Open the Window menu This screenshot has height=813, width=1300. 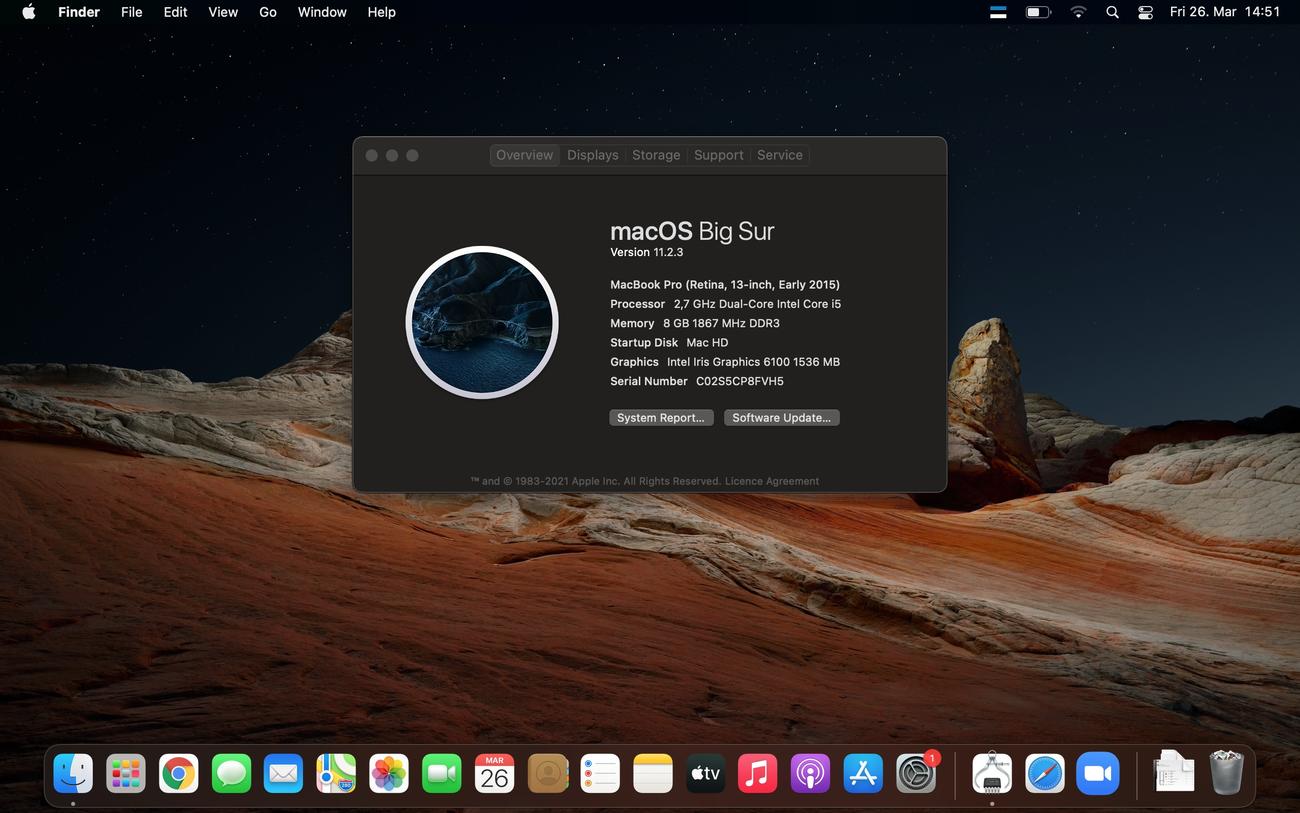point(322,12)
